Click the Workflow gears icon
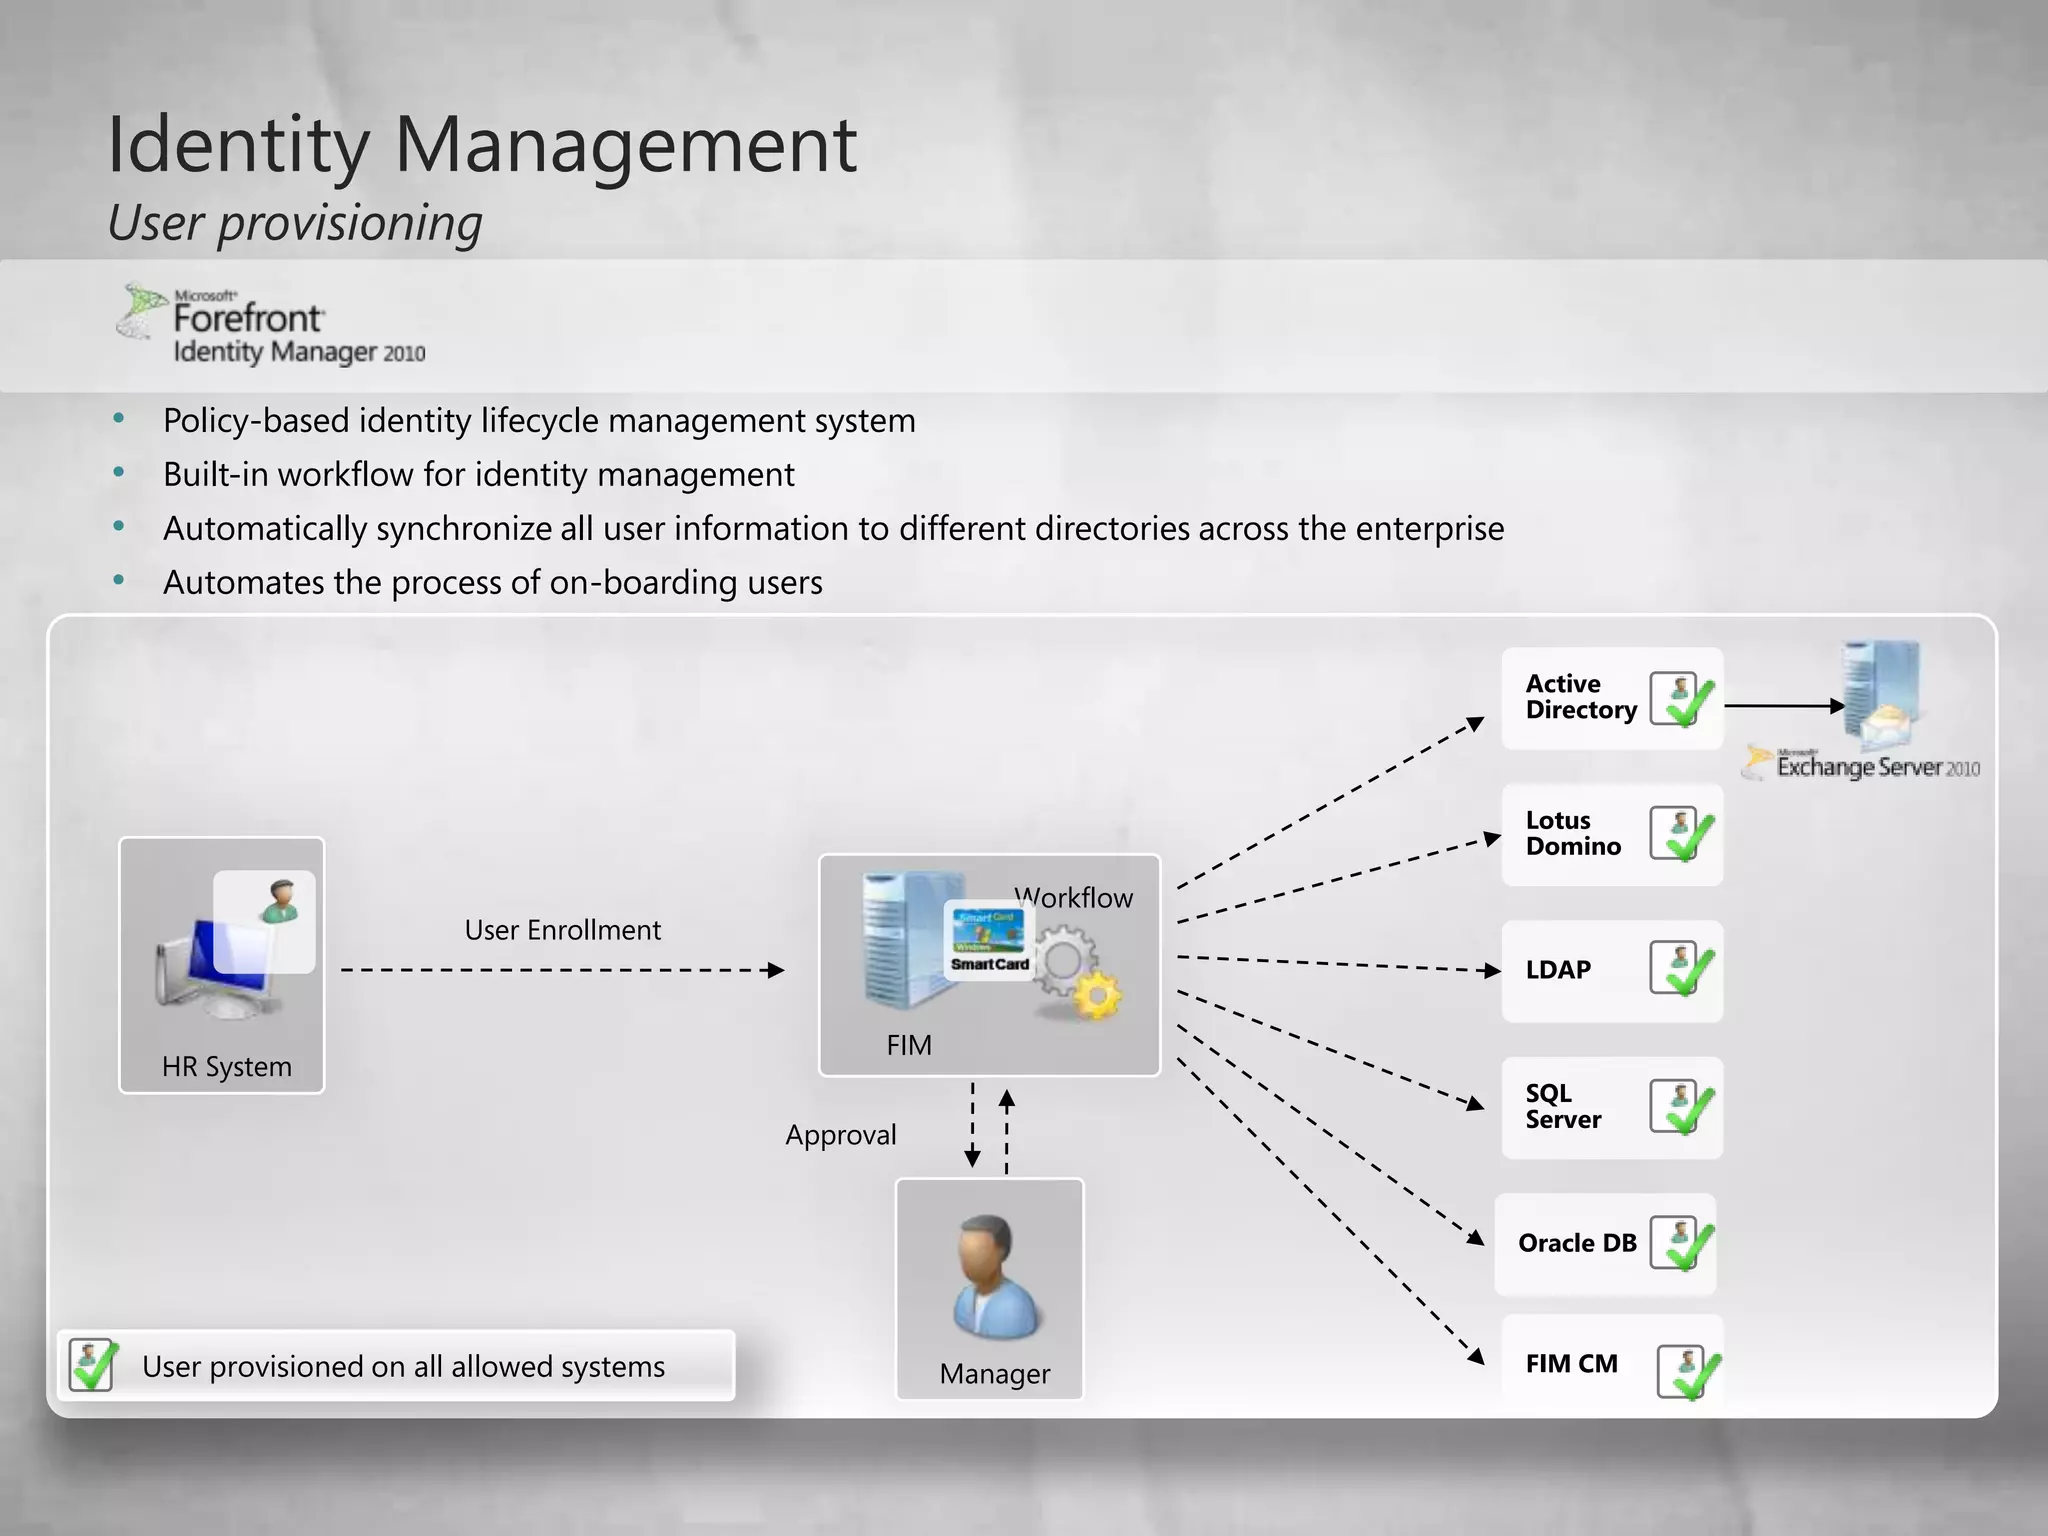 [1077, 973]
